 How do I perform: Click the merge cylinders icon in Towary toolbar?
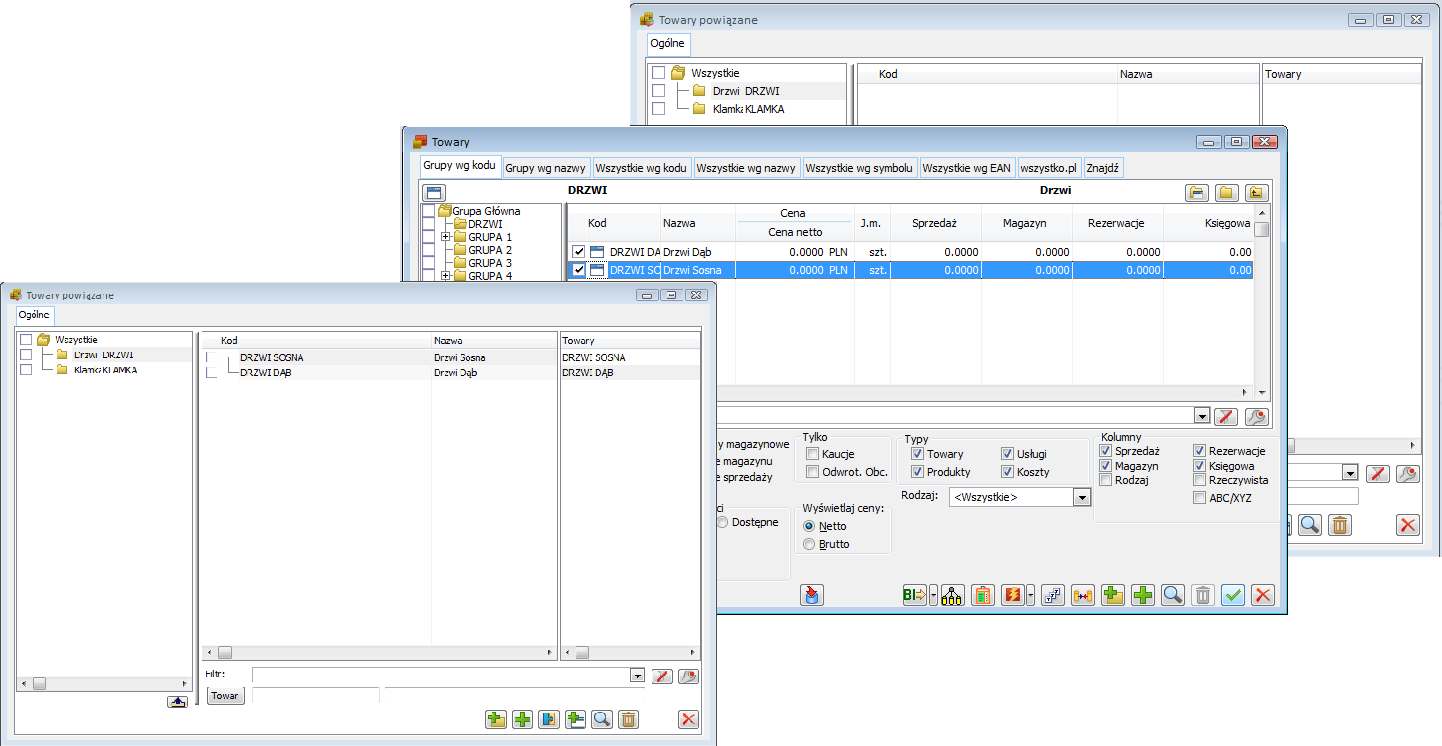coord(1083,595)
